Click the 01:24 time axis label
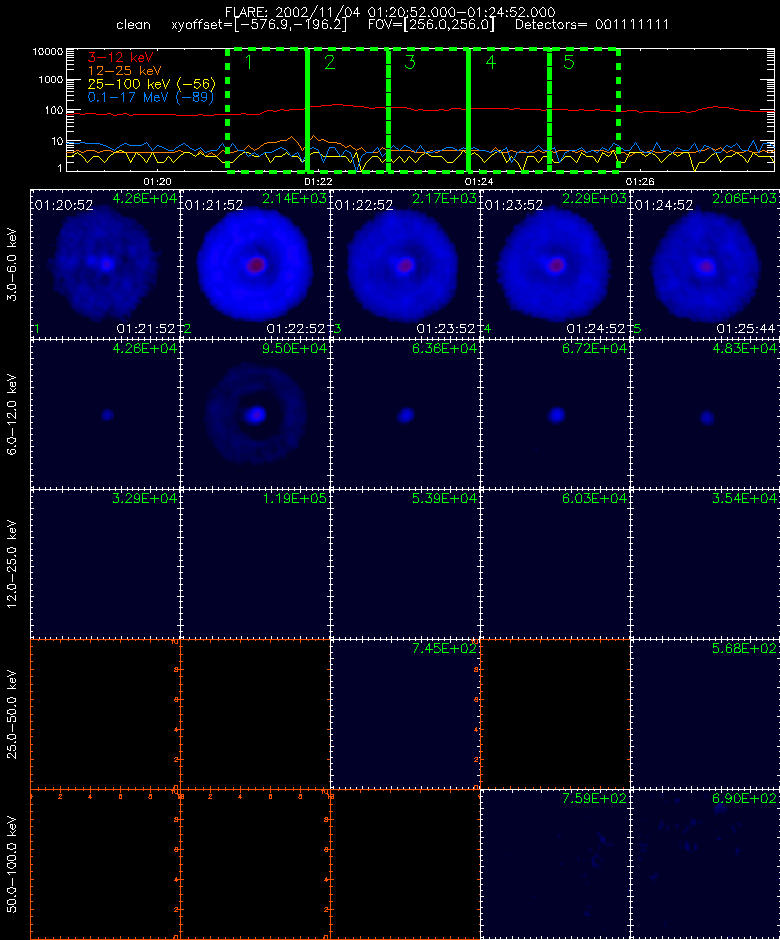 click(478, 181)
